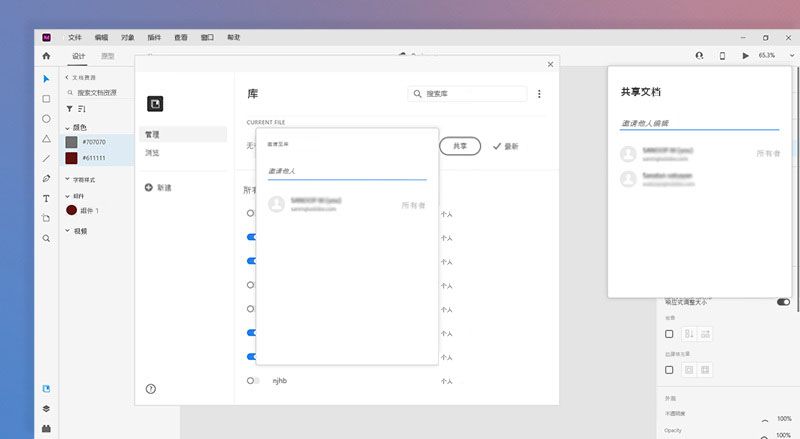Screen dimensions: 800x439
Task: Select 管理 in the library sidebar
Action: pyautogui.click(x=183, y=134)
